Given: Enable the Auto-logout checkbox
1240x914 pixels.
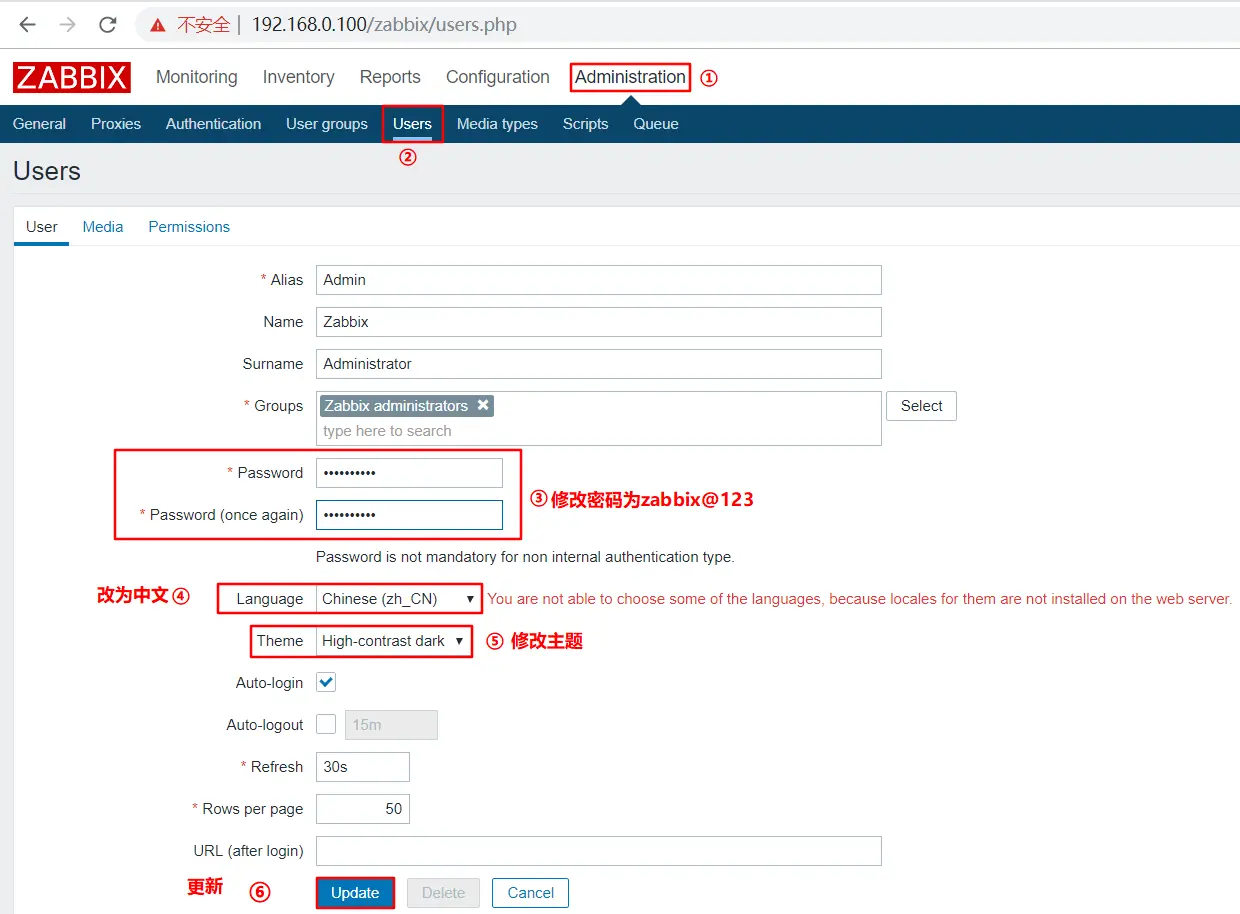Looking at the screenshot, I should 326,724.
